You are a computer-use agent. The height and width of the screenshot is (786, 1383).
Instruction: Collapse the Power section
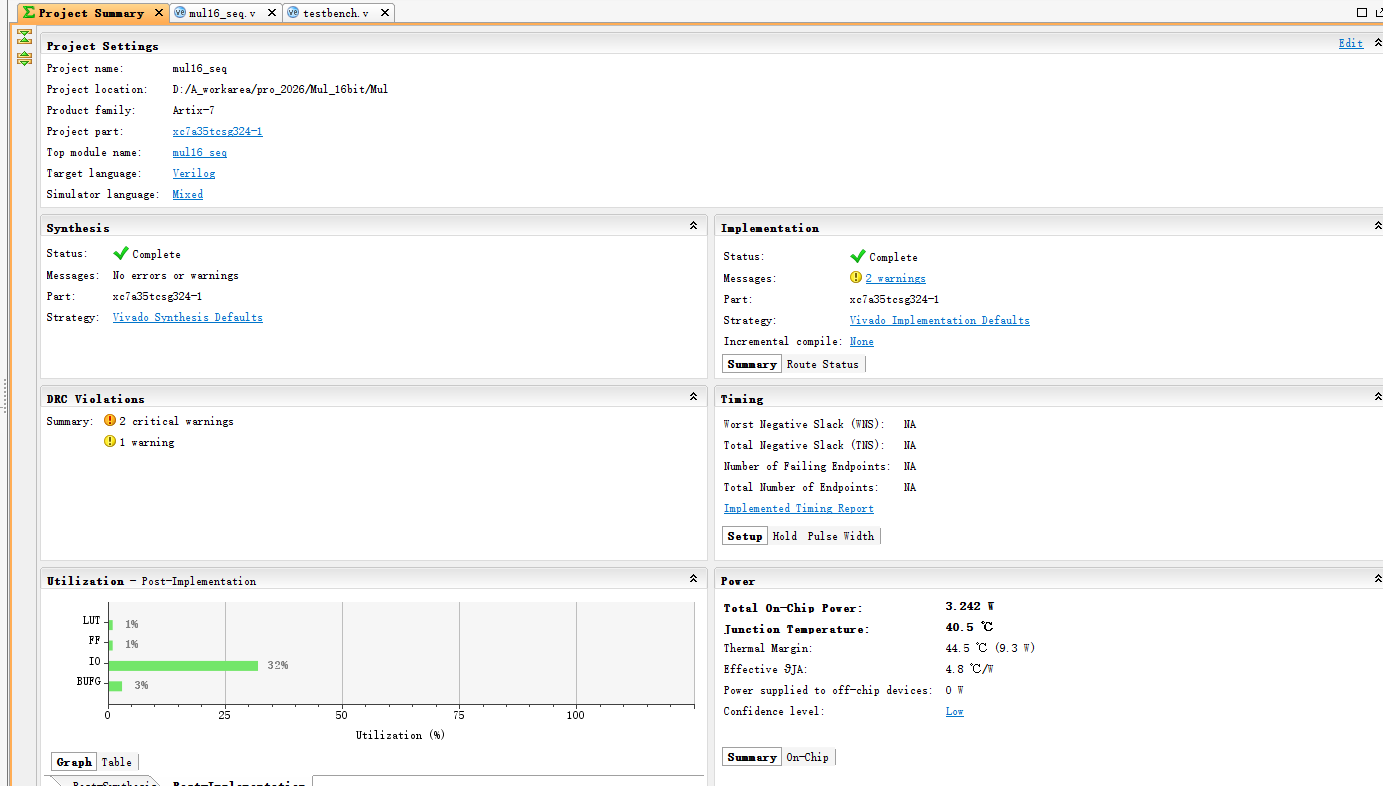click(x=1378, y=579)
